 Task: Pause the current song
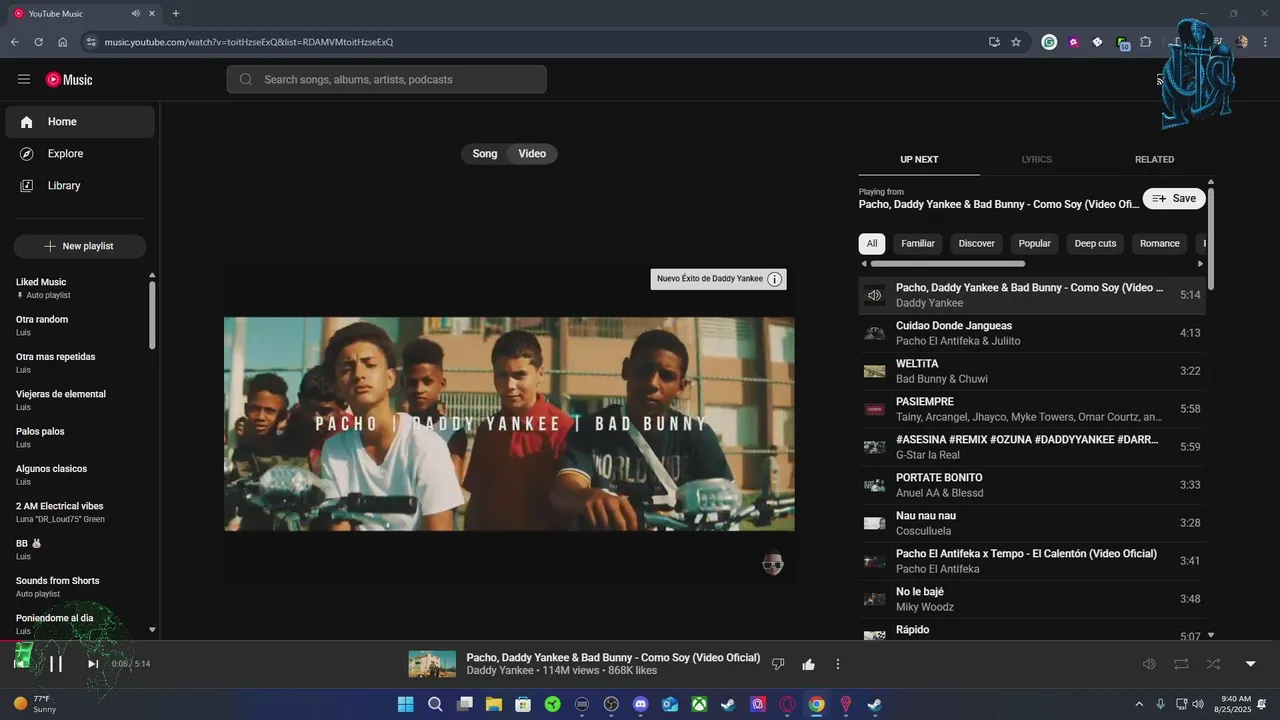click(x=56, y=663)
